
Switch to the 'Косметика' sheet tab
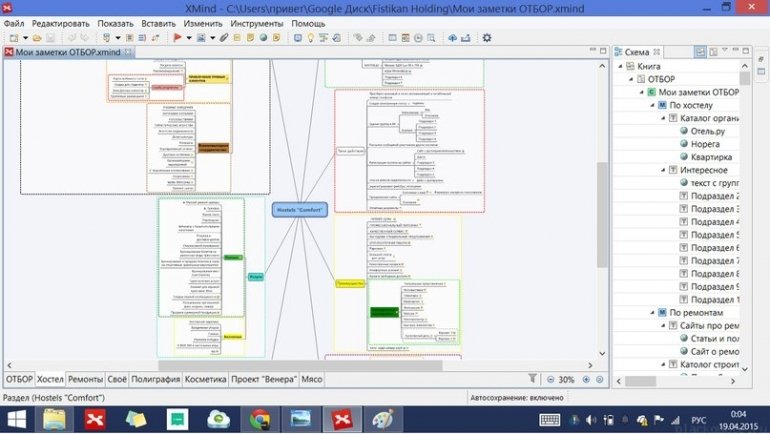(x=204, y=380)
